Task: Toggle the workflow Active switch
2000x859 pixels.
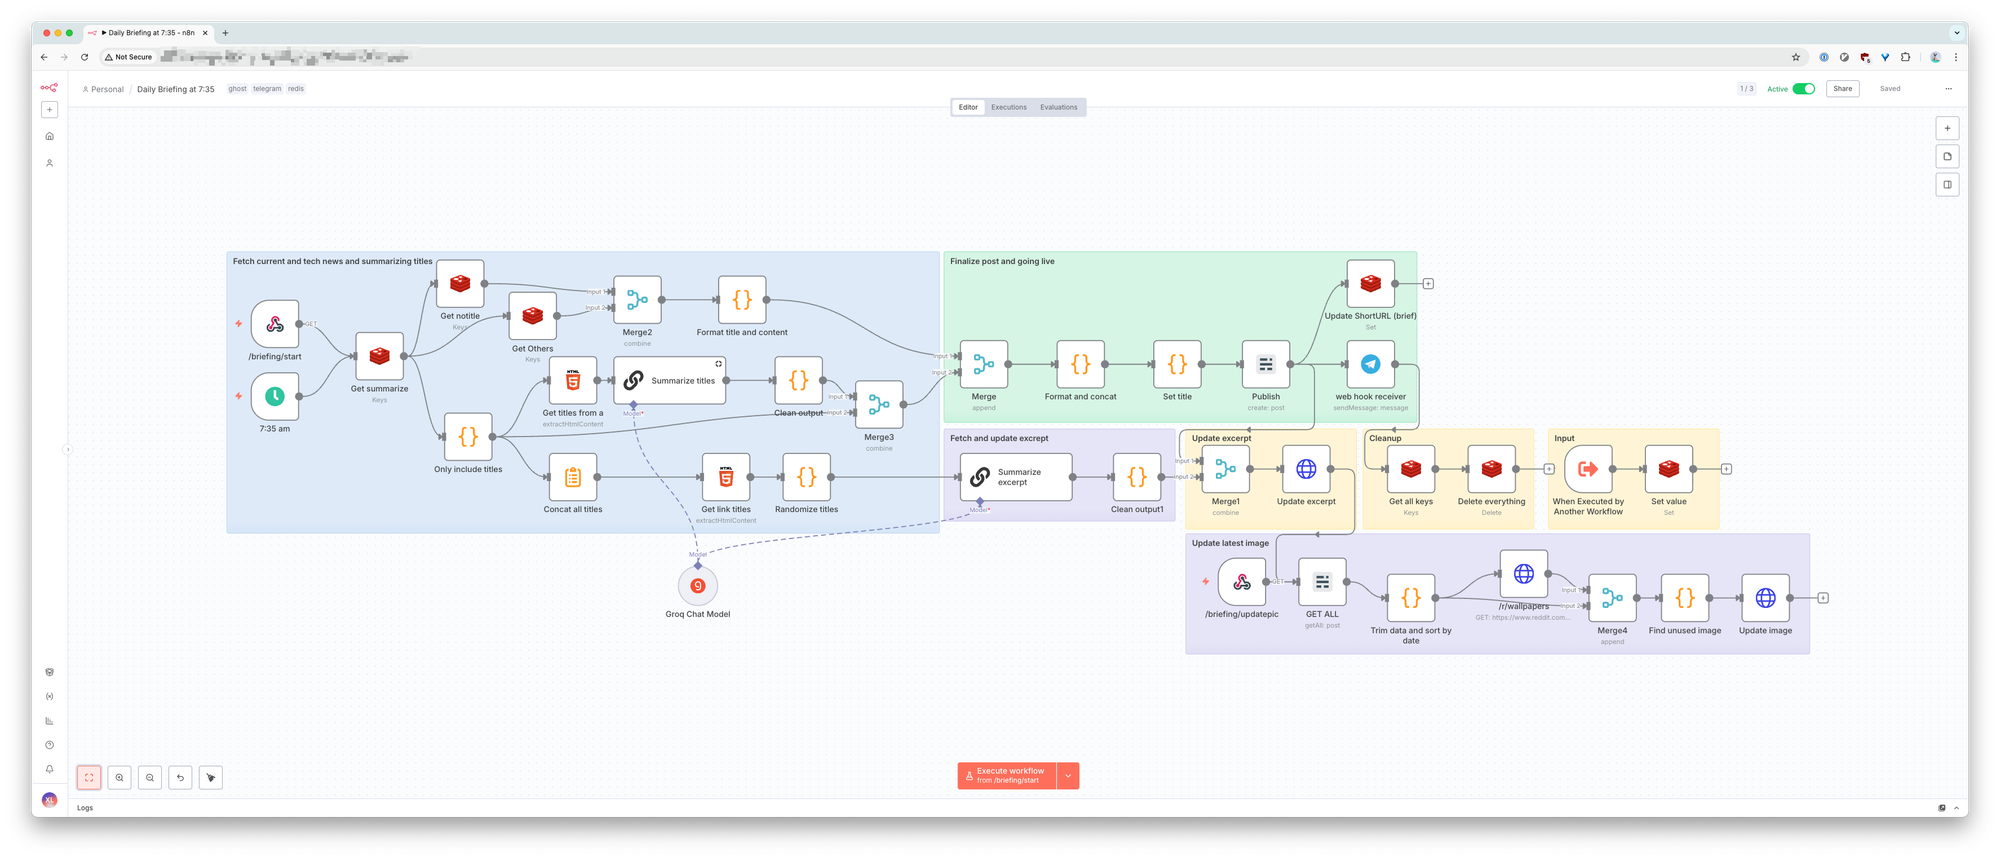Action: click(x=1804, y=89)
